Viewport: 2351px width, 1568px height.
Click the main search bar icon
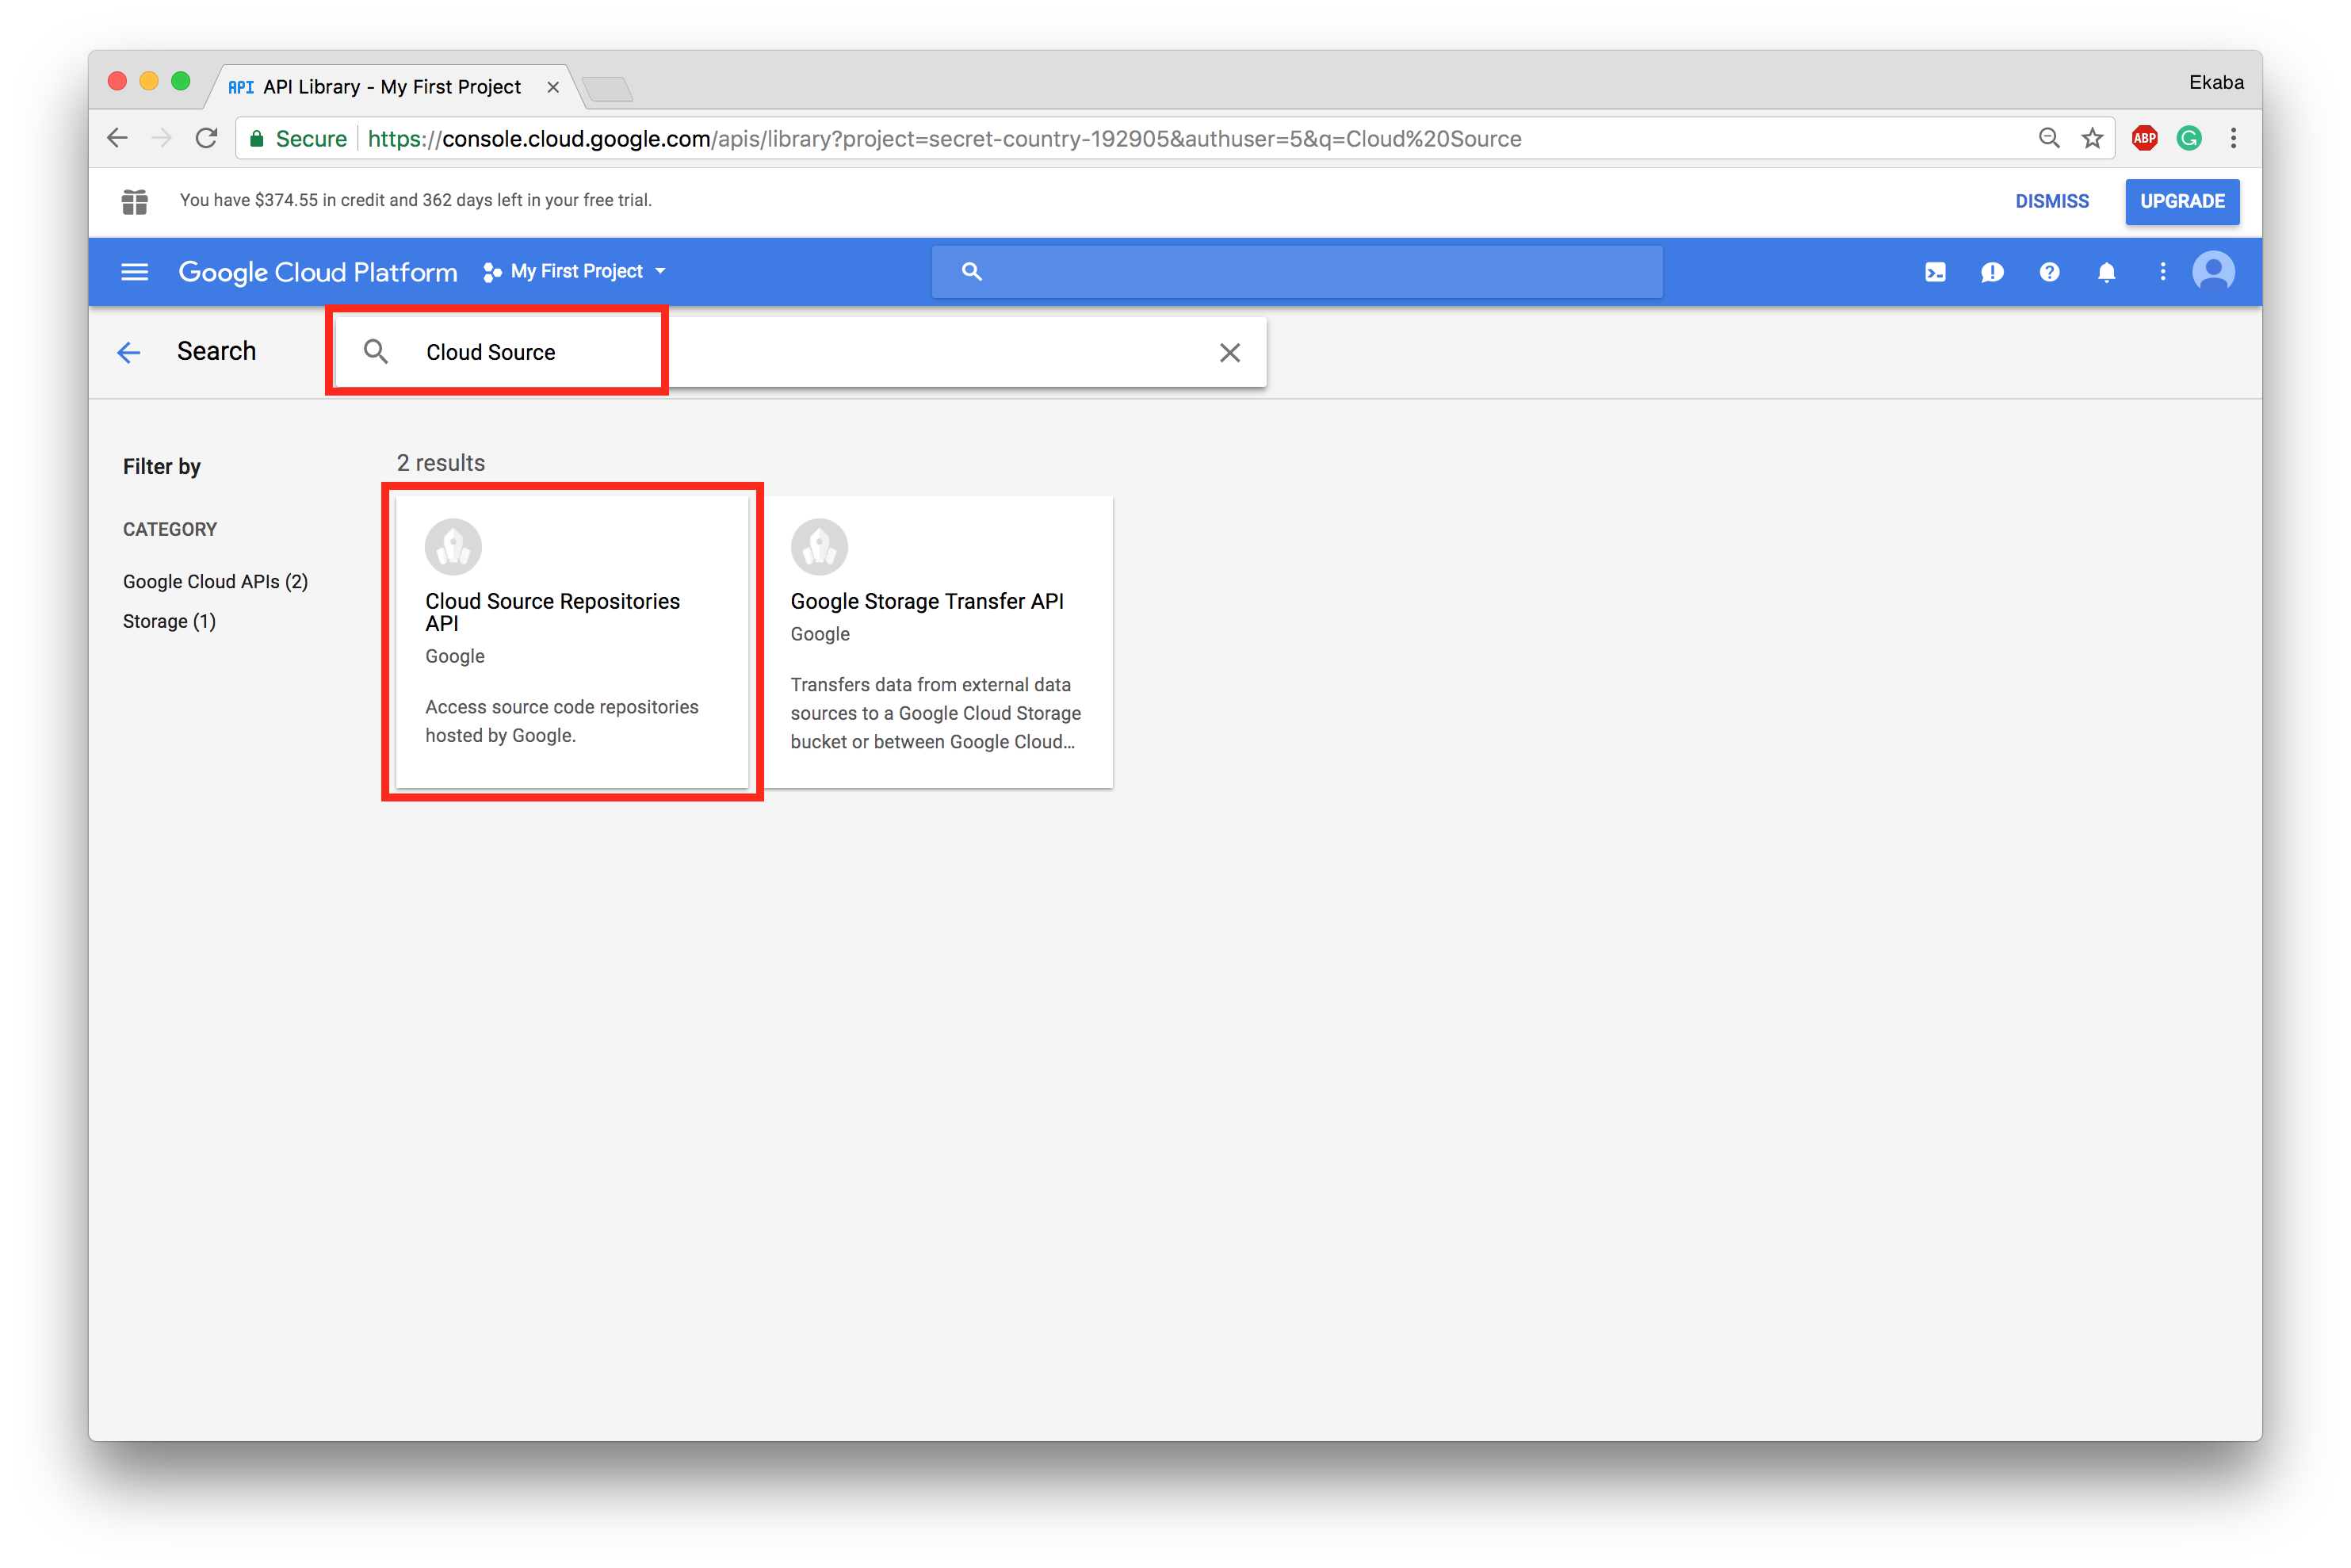pos(974,271)
